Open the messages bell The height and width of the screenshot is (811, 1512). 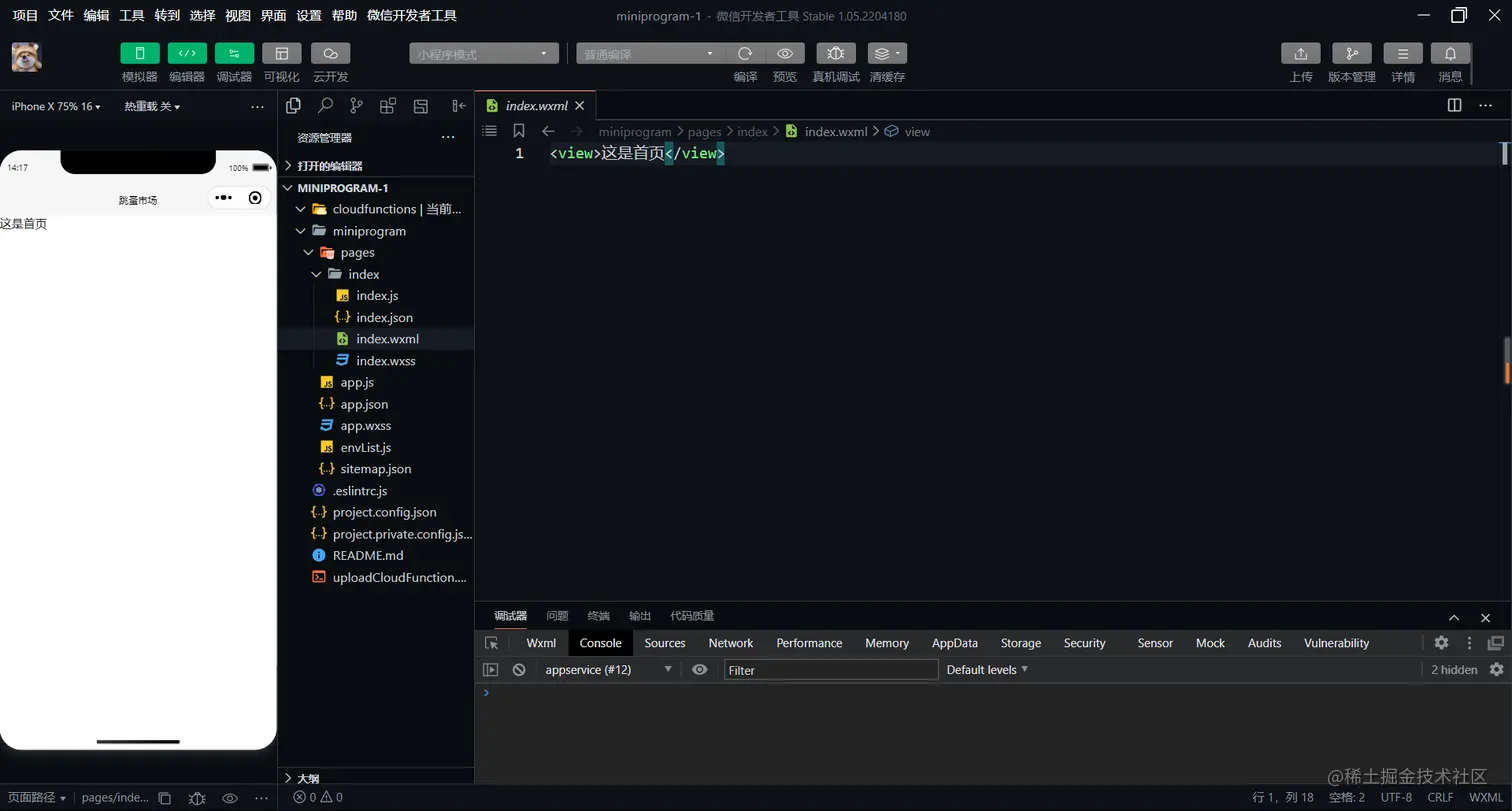1450,53
